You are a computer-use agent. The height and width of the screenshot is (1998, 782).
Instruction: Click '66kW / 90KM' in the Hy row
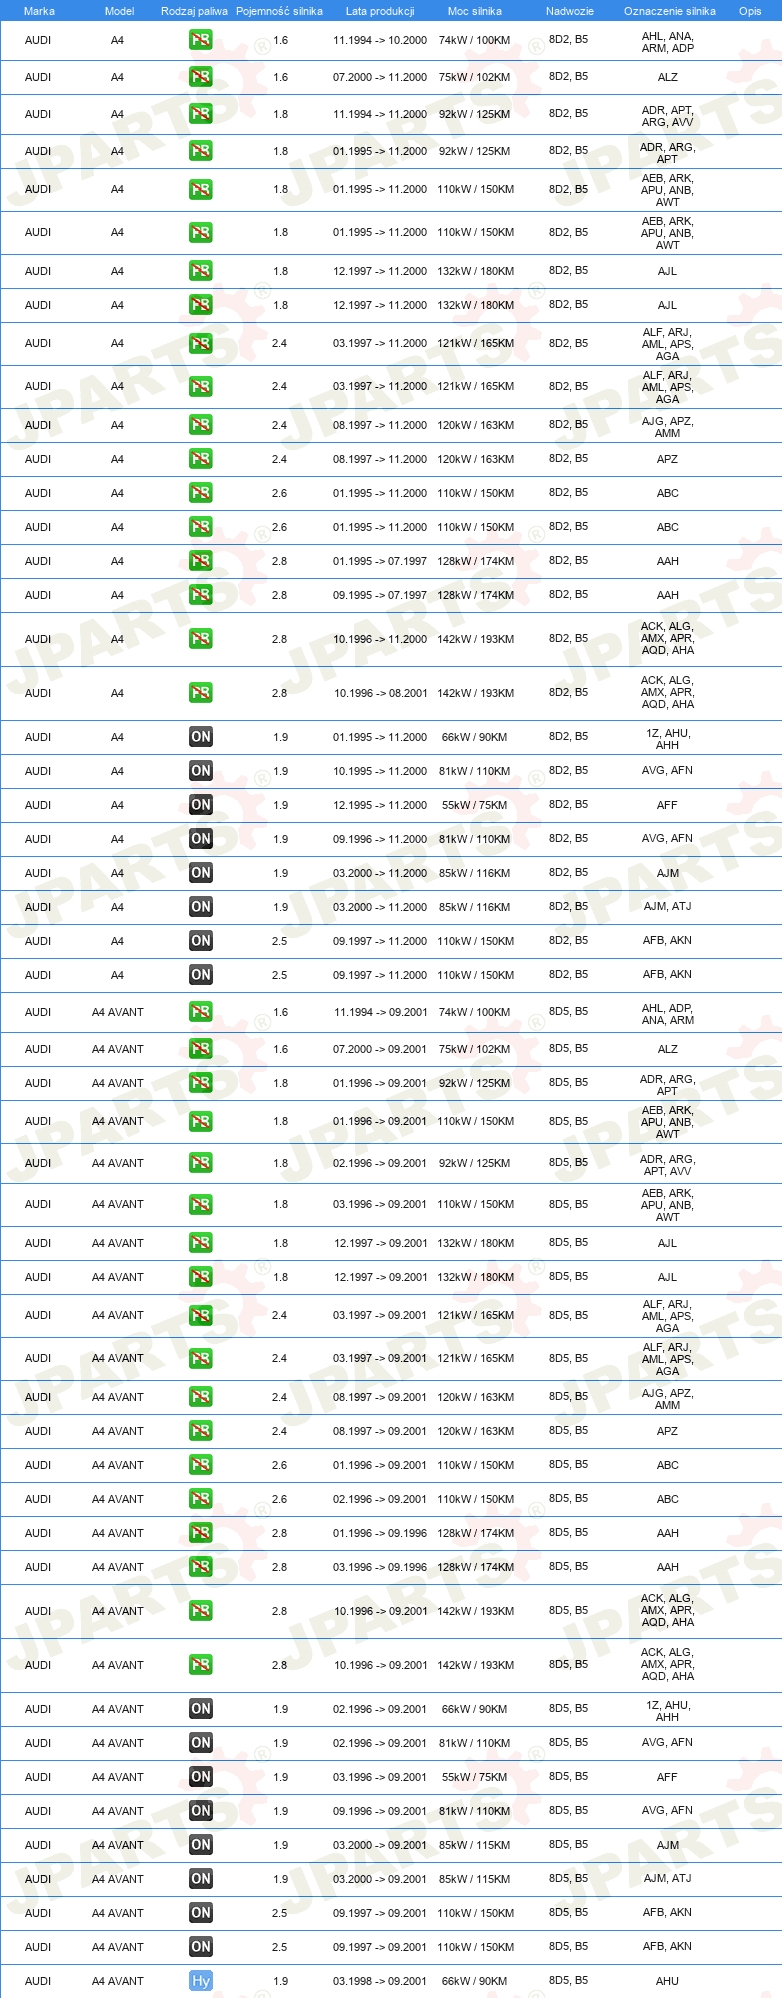tap(474, 1981)
